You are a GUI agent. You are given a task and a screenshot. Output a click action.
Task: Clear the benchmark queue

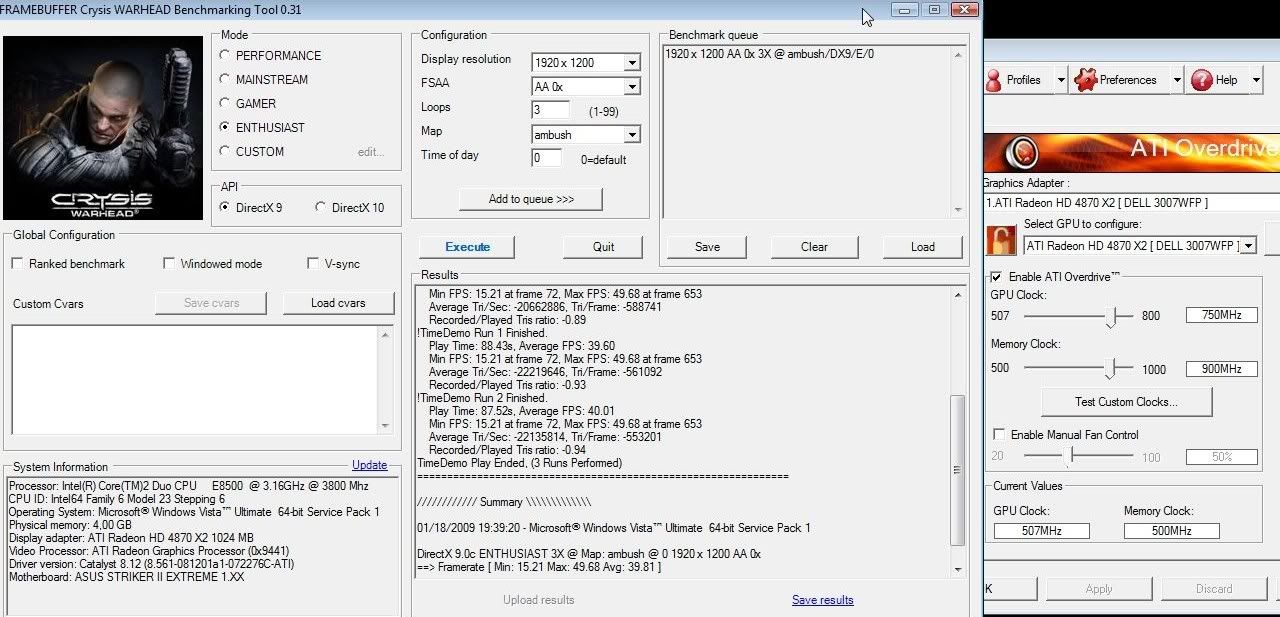(x=814, y=247)
